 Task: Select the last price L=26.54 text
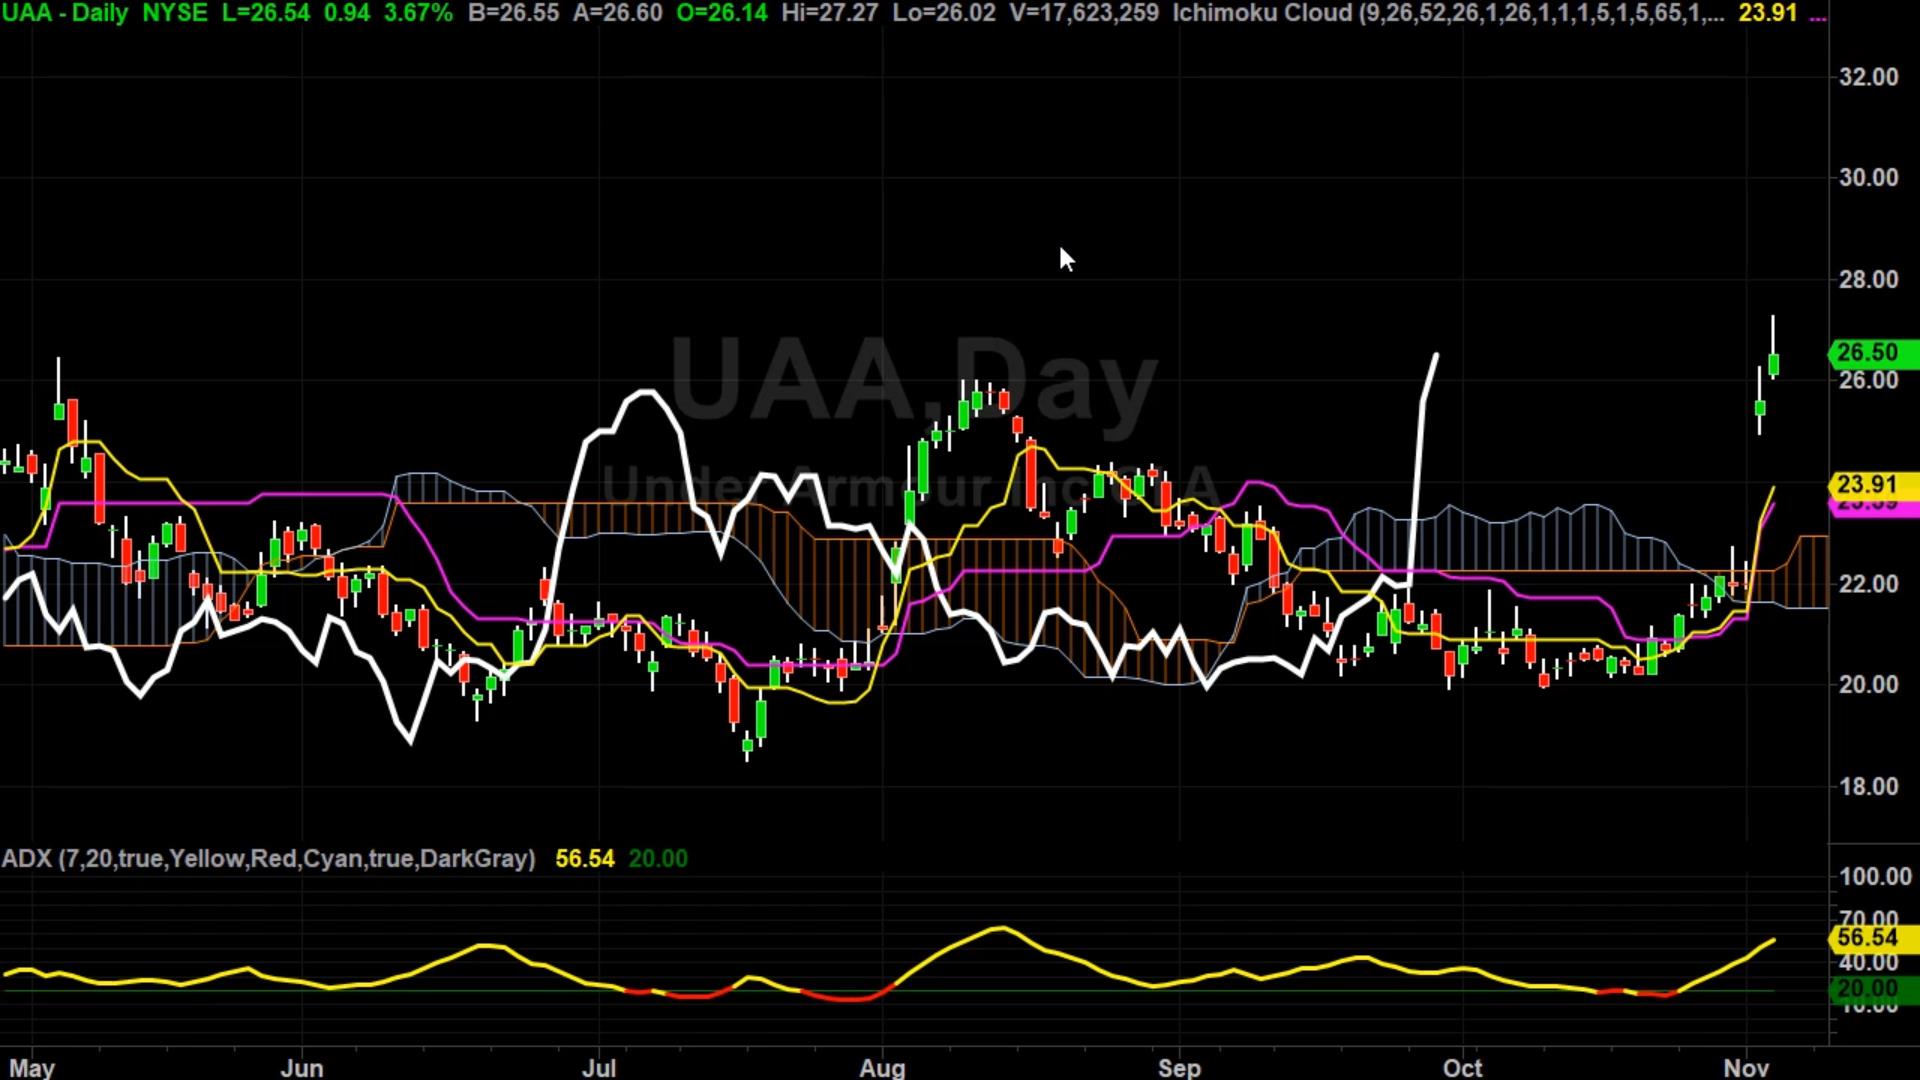(265, 14)
